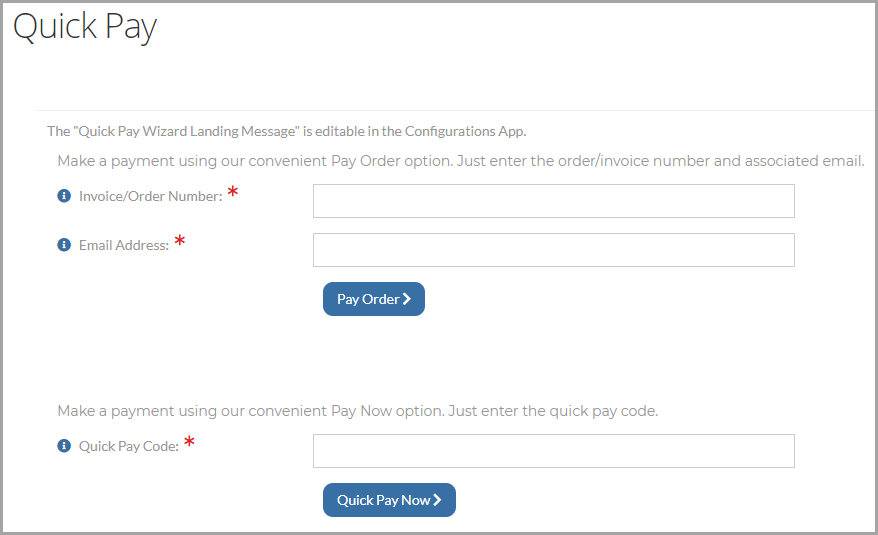878x535 pixels.
Task: Focus the Quick Pay Code text field
Action: coord(553,451)
